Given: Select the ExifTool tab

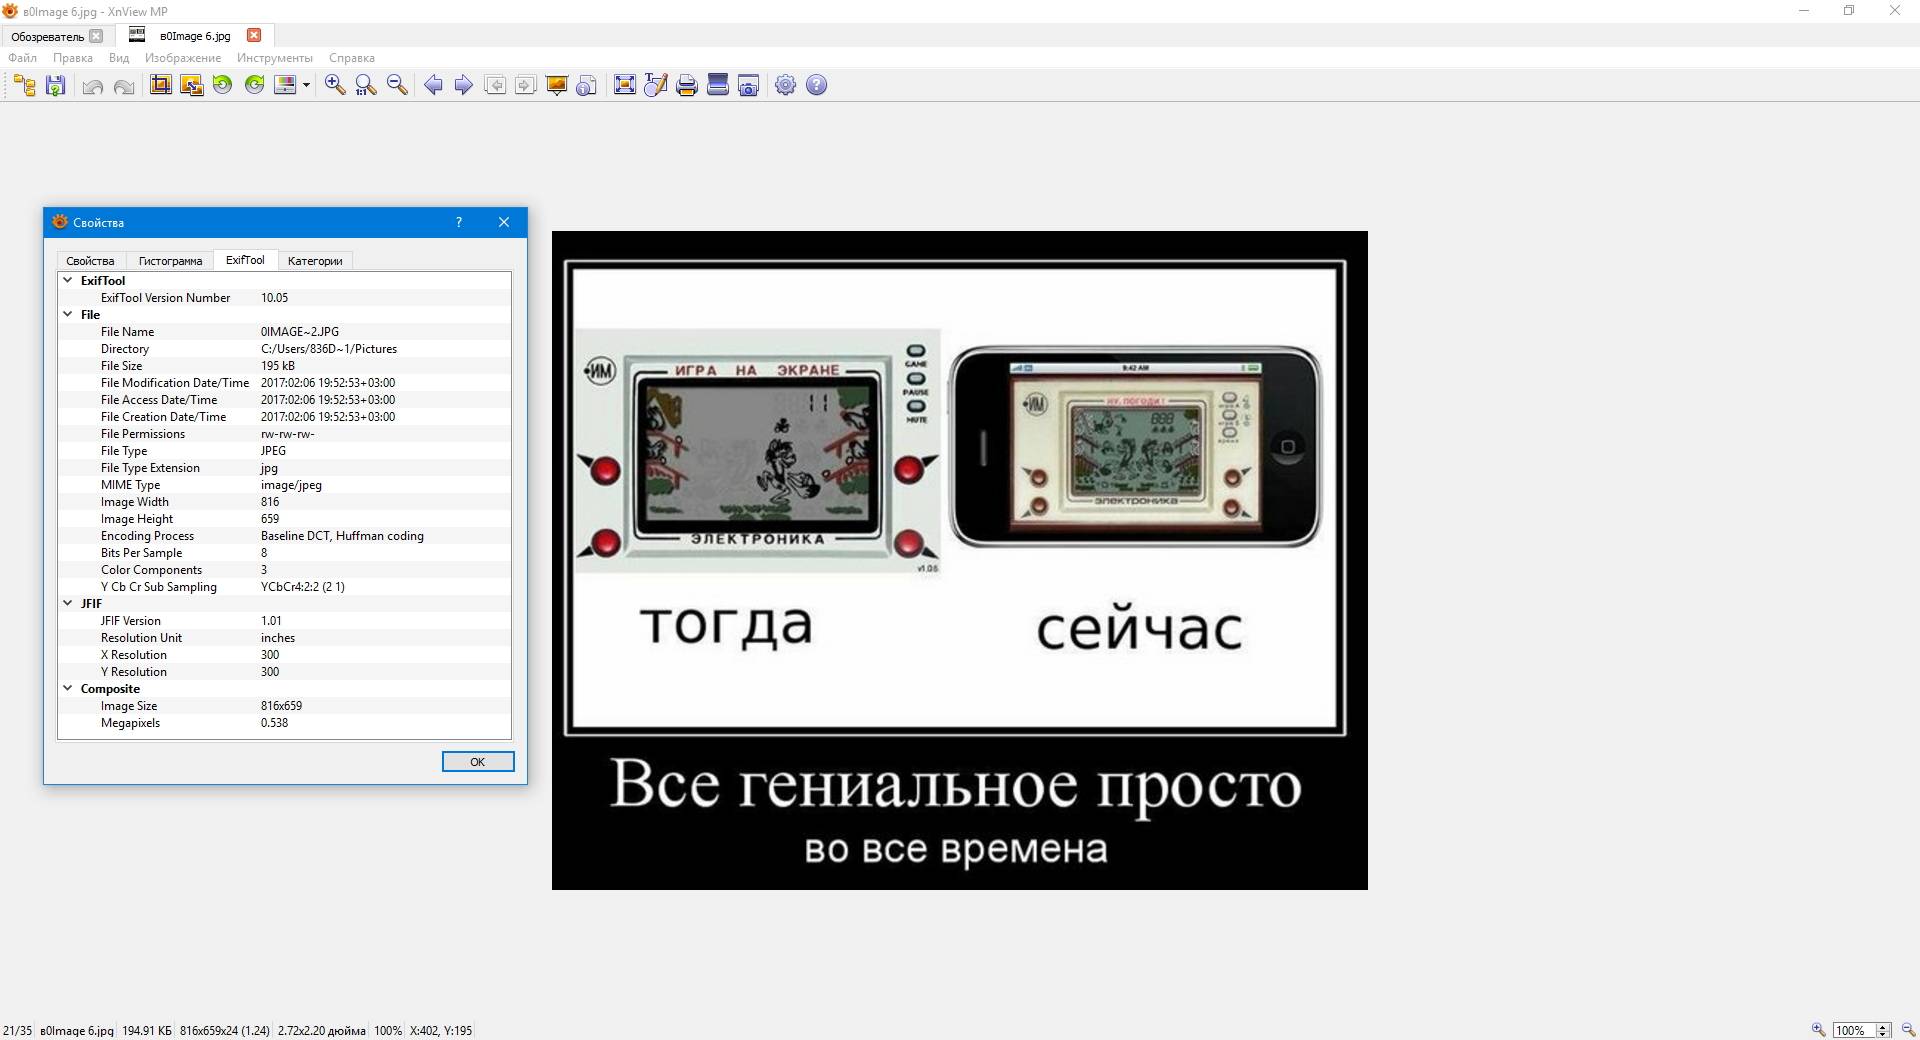Looking at the screenshot, I should [245, 260].
